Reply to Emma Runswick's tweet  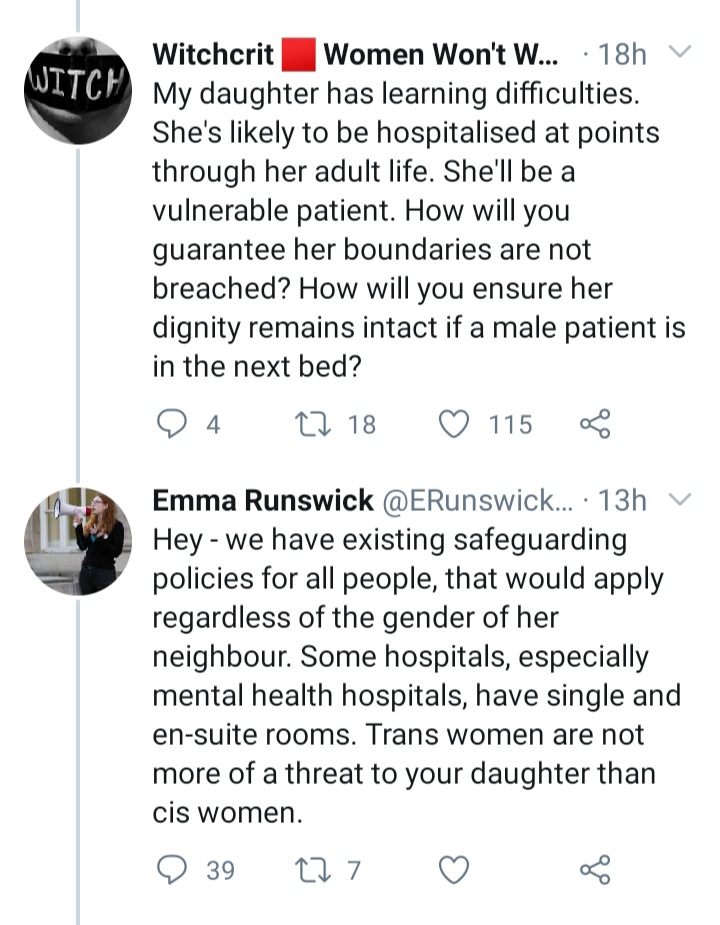pyautogui.click(x=173, y=869)
